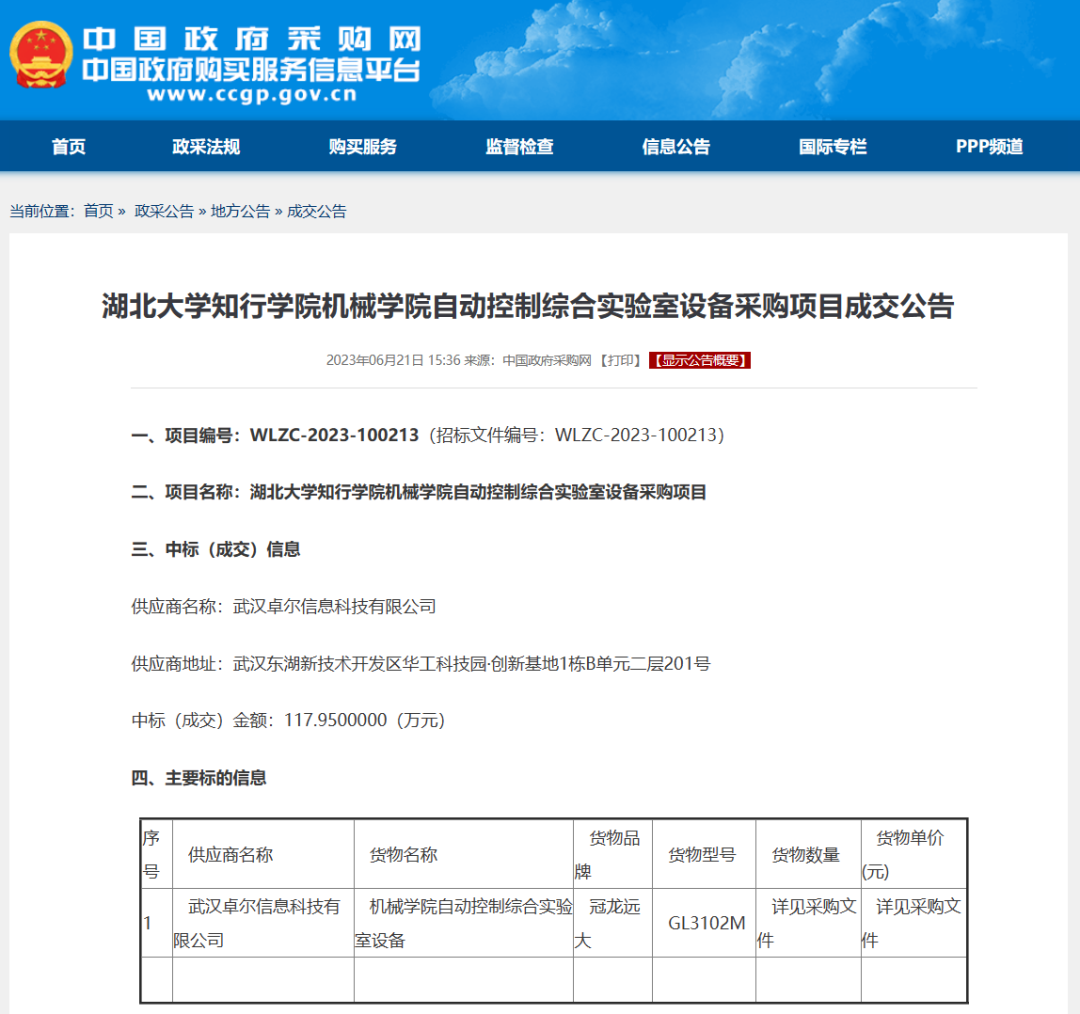Click supplier name line 武汉卓尔信息科技有限公司
This screenshot has height=1014, width=1080.
pyautogui.click(x=284, y=607)
